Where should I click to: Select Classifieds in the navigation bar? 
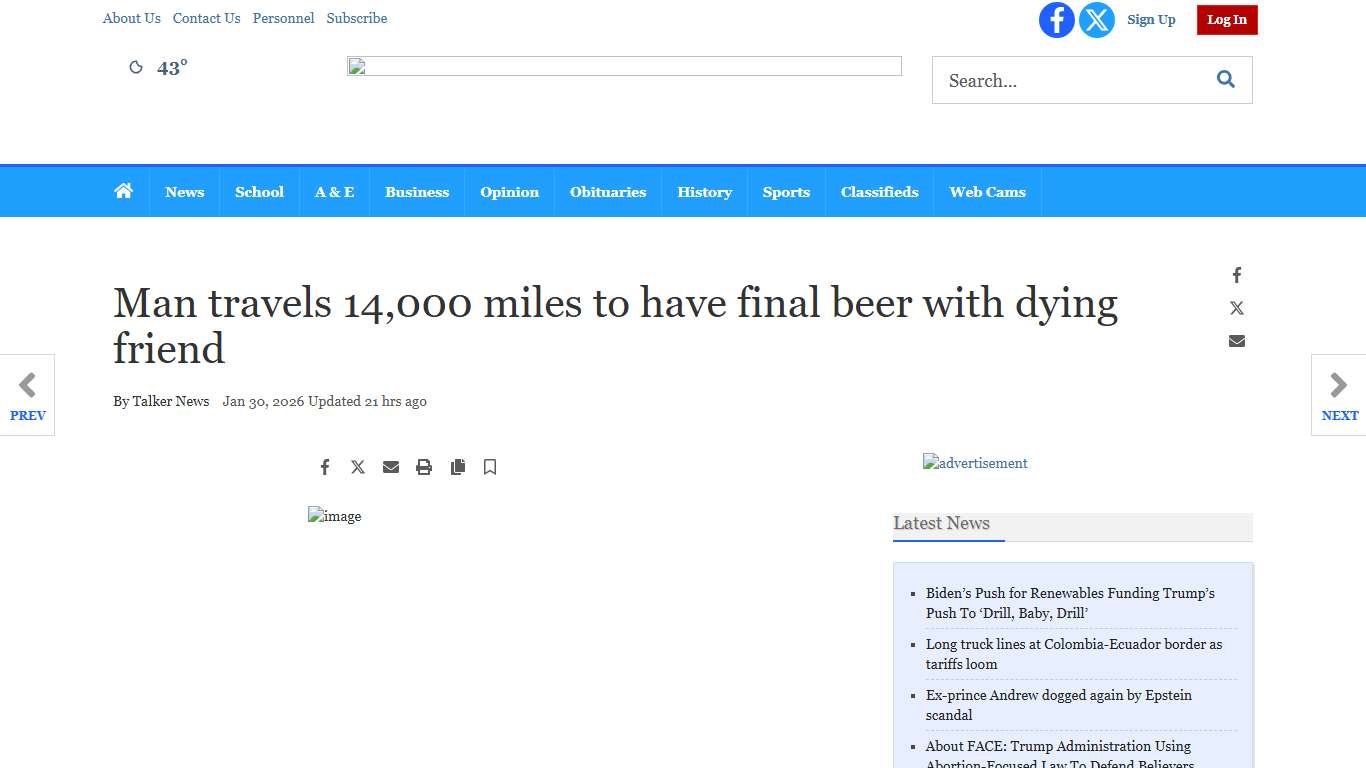point(880,192)
